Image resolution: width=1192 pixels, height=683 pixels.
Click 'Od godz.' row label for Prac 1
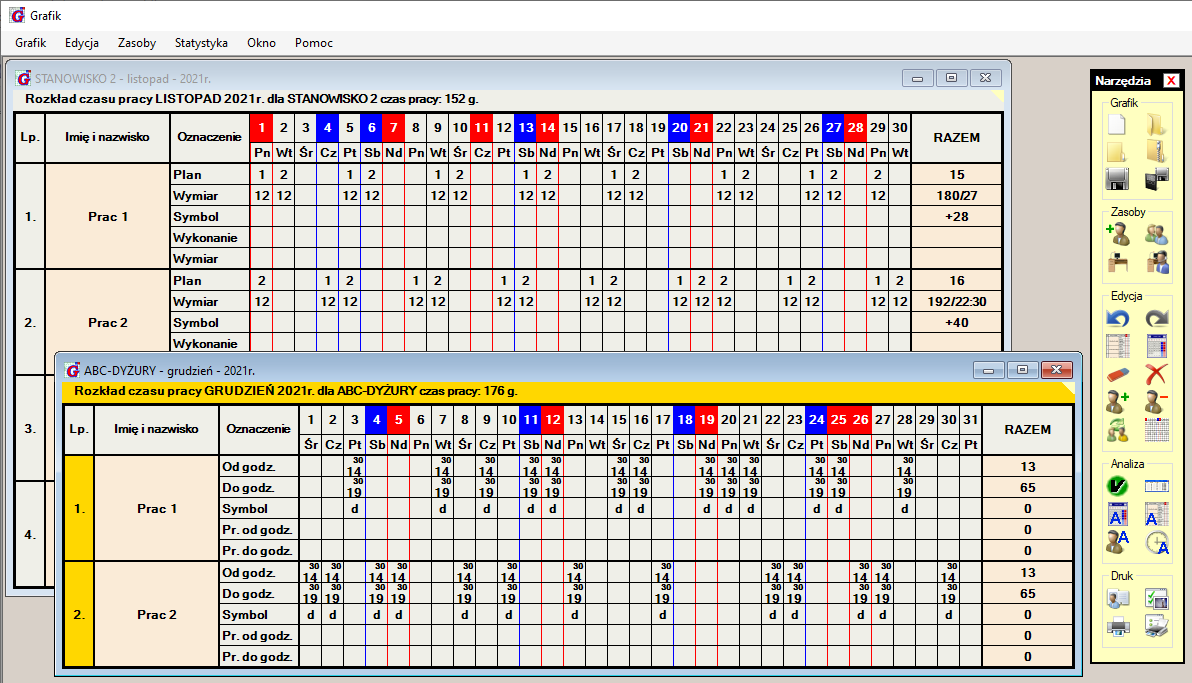[258, 466]
